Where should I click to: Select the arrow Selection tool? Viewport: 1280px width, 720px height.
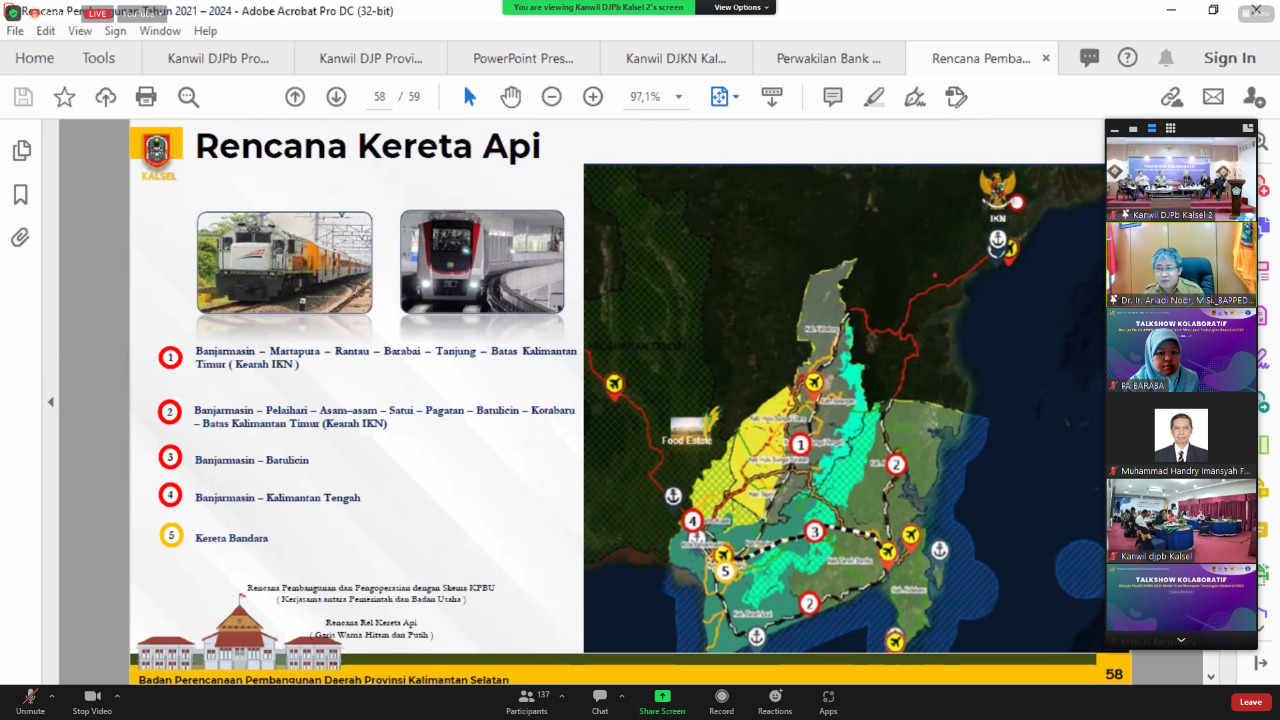pyautogui.click(x=470, y=97)
